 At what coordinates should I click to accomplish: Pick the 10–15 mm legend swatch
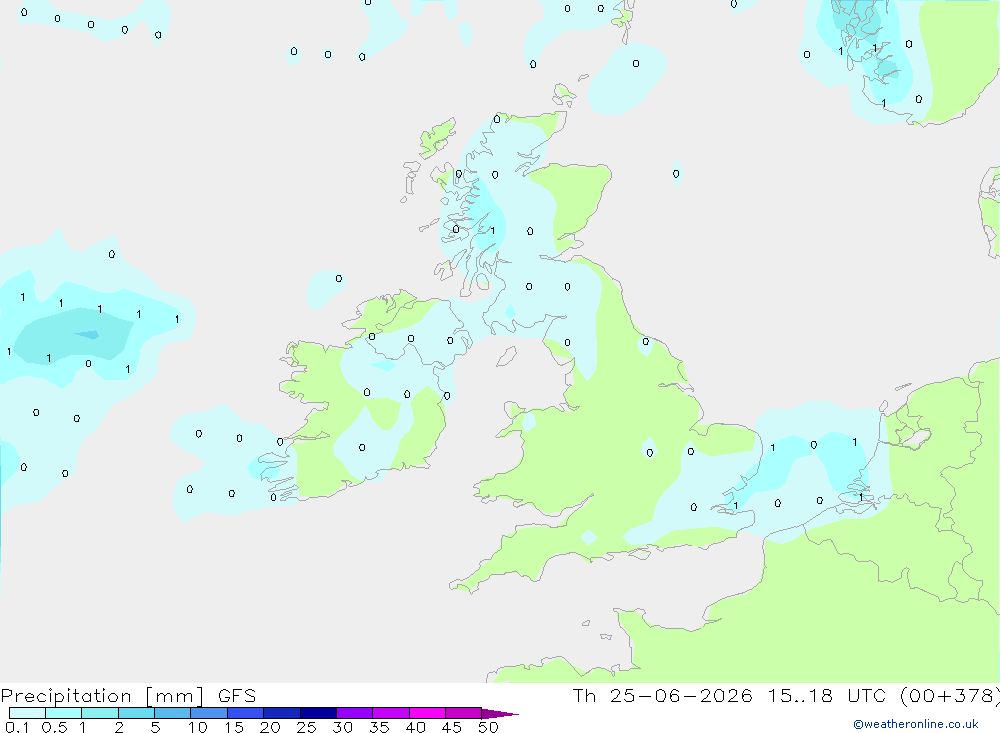coord(209,713)
